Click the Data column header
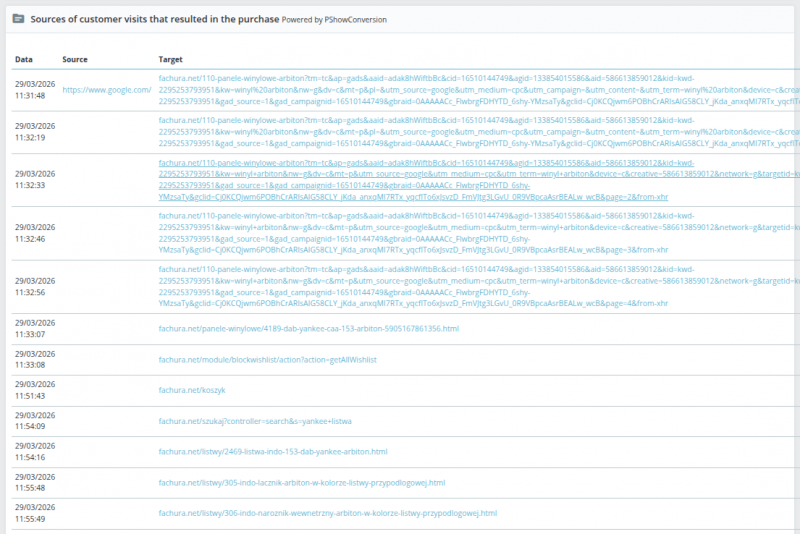The width and height of the screenshot is (800, 534). point(24,59)
